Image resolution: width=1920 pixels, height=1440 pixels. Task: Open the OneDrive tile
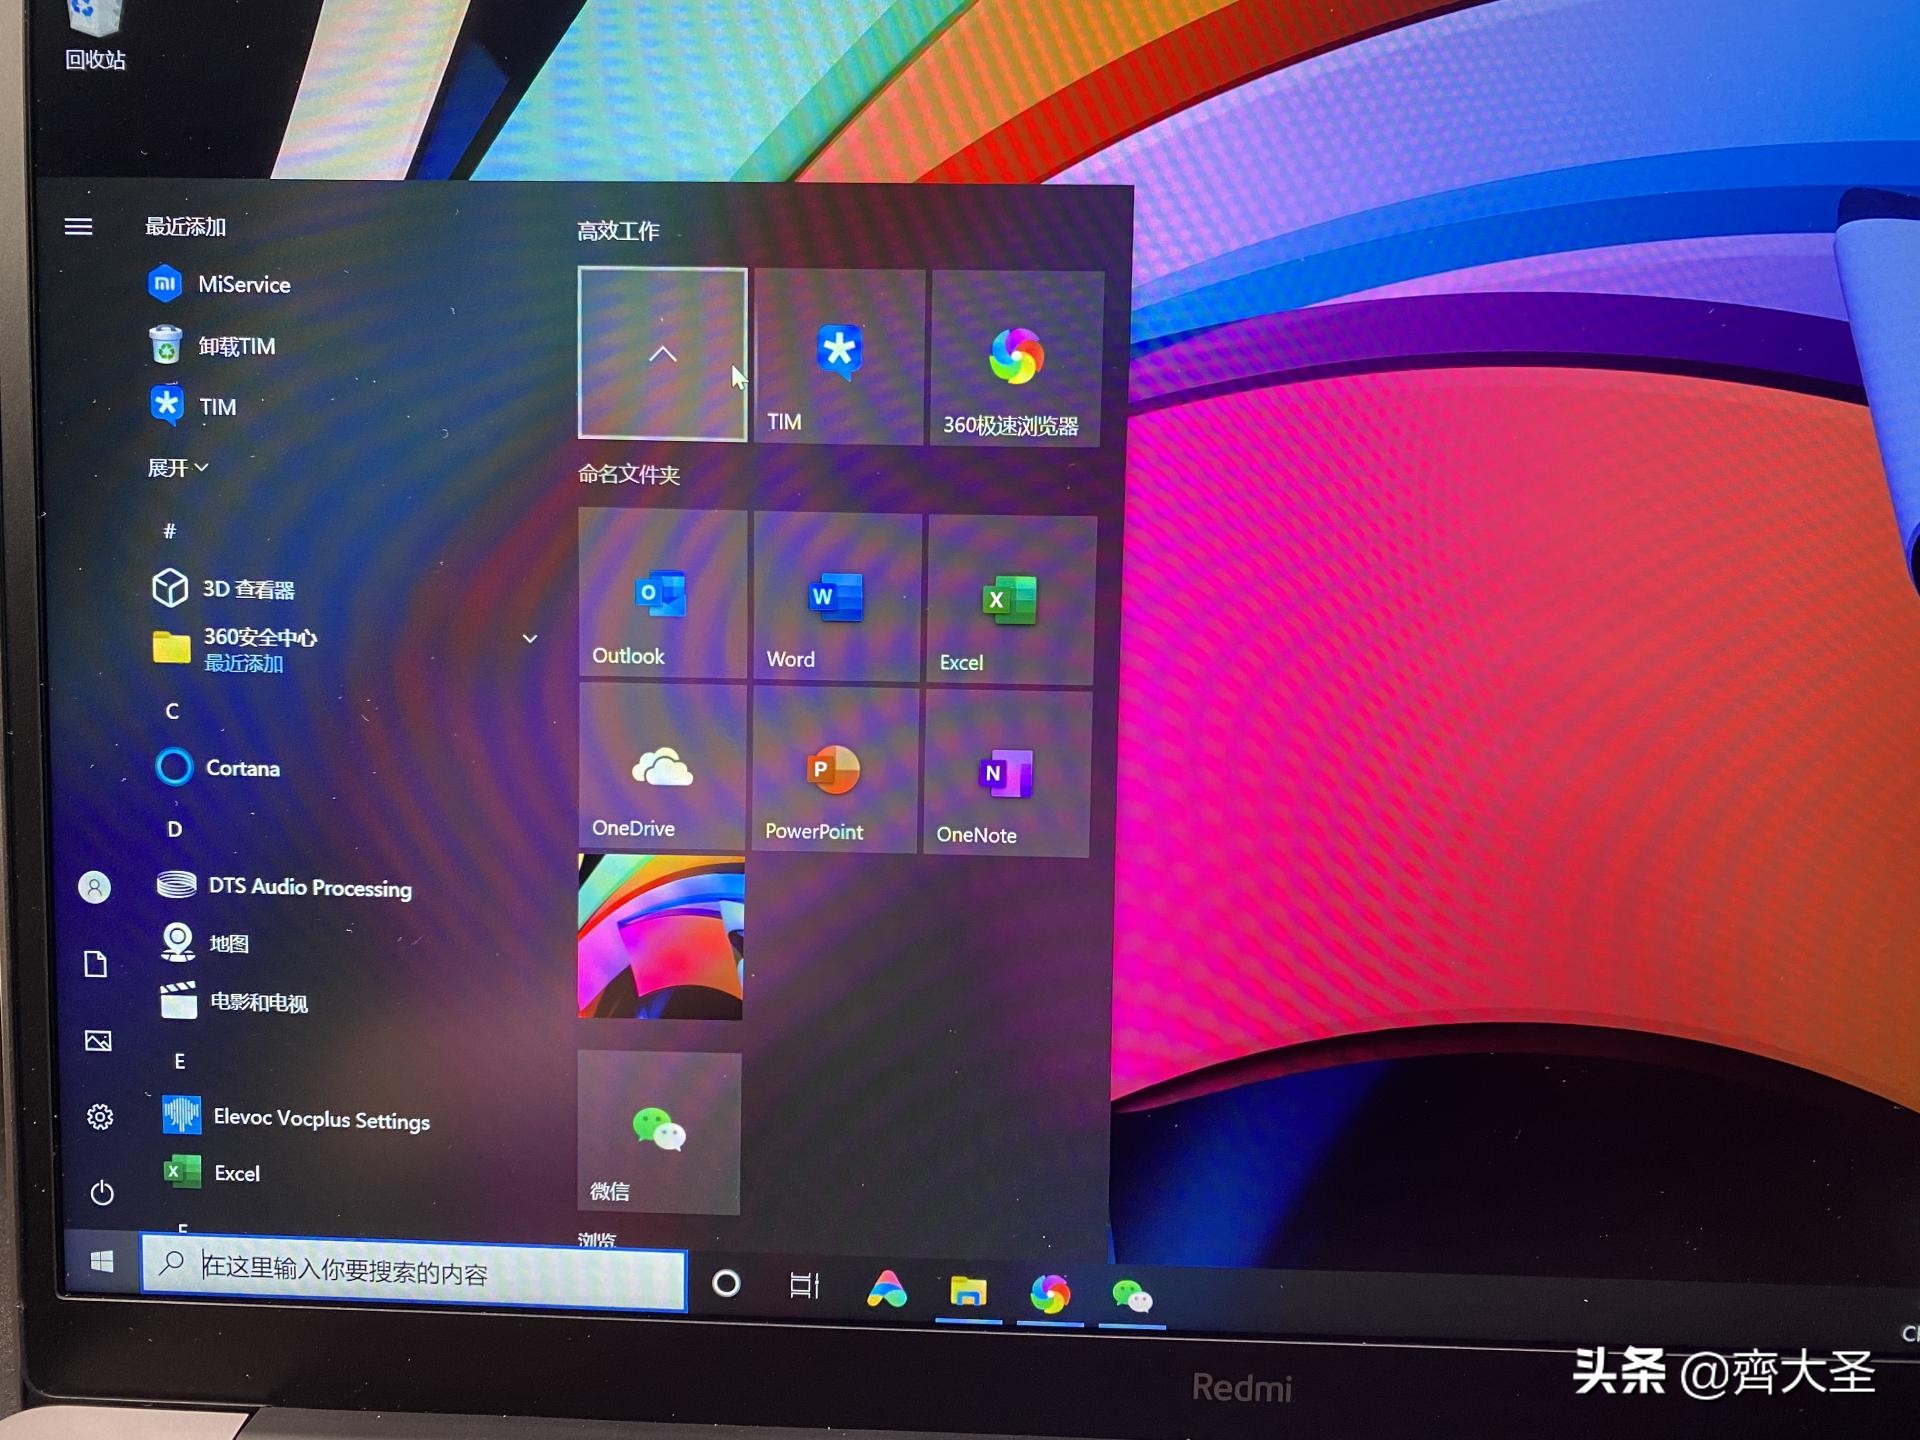[661, 768]
